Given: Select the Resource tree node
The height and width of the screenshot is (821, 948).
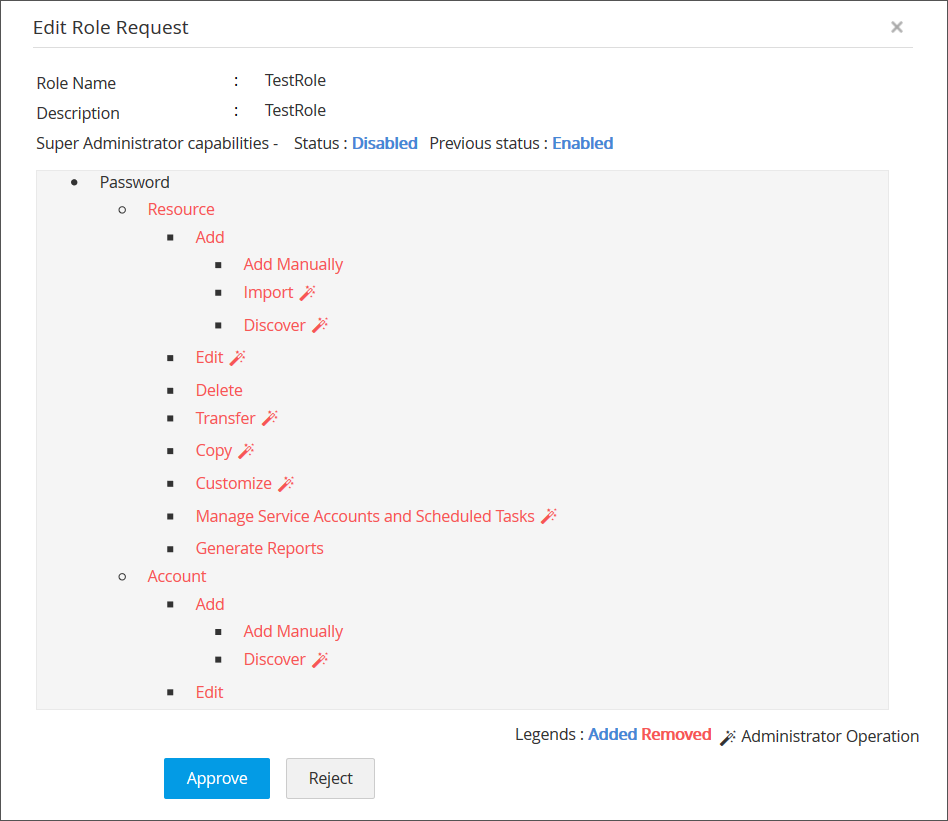Looking at the screenshot, I should tap(181, 209).
